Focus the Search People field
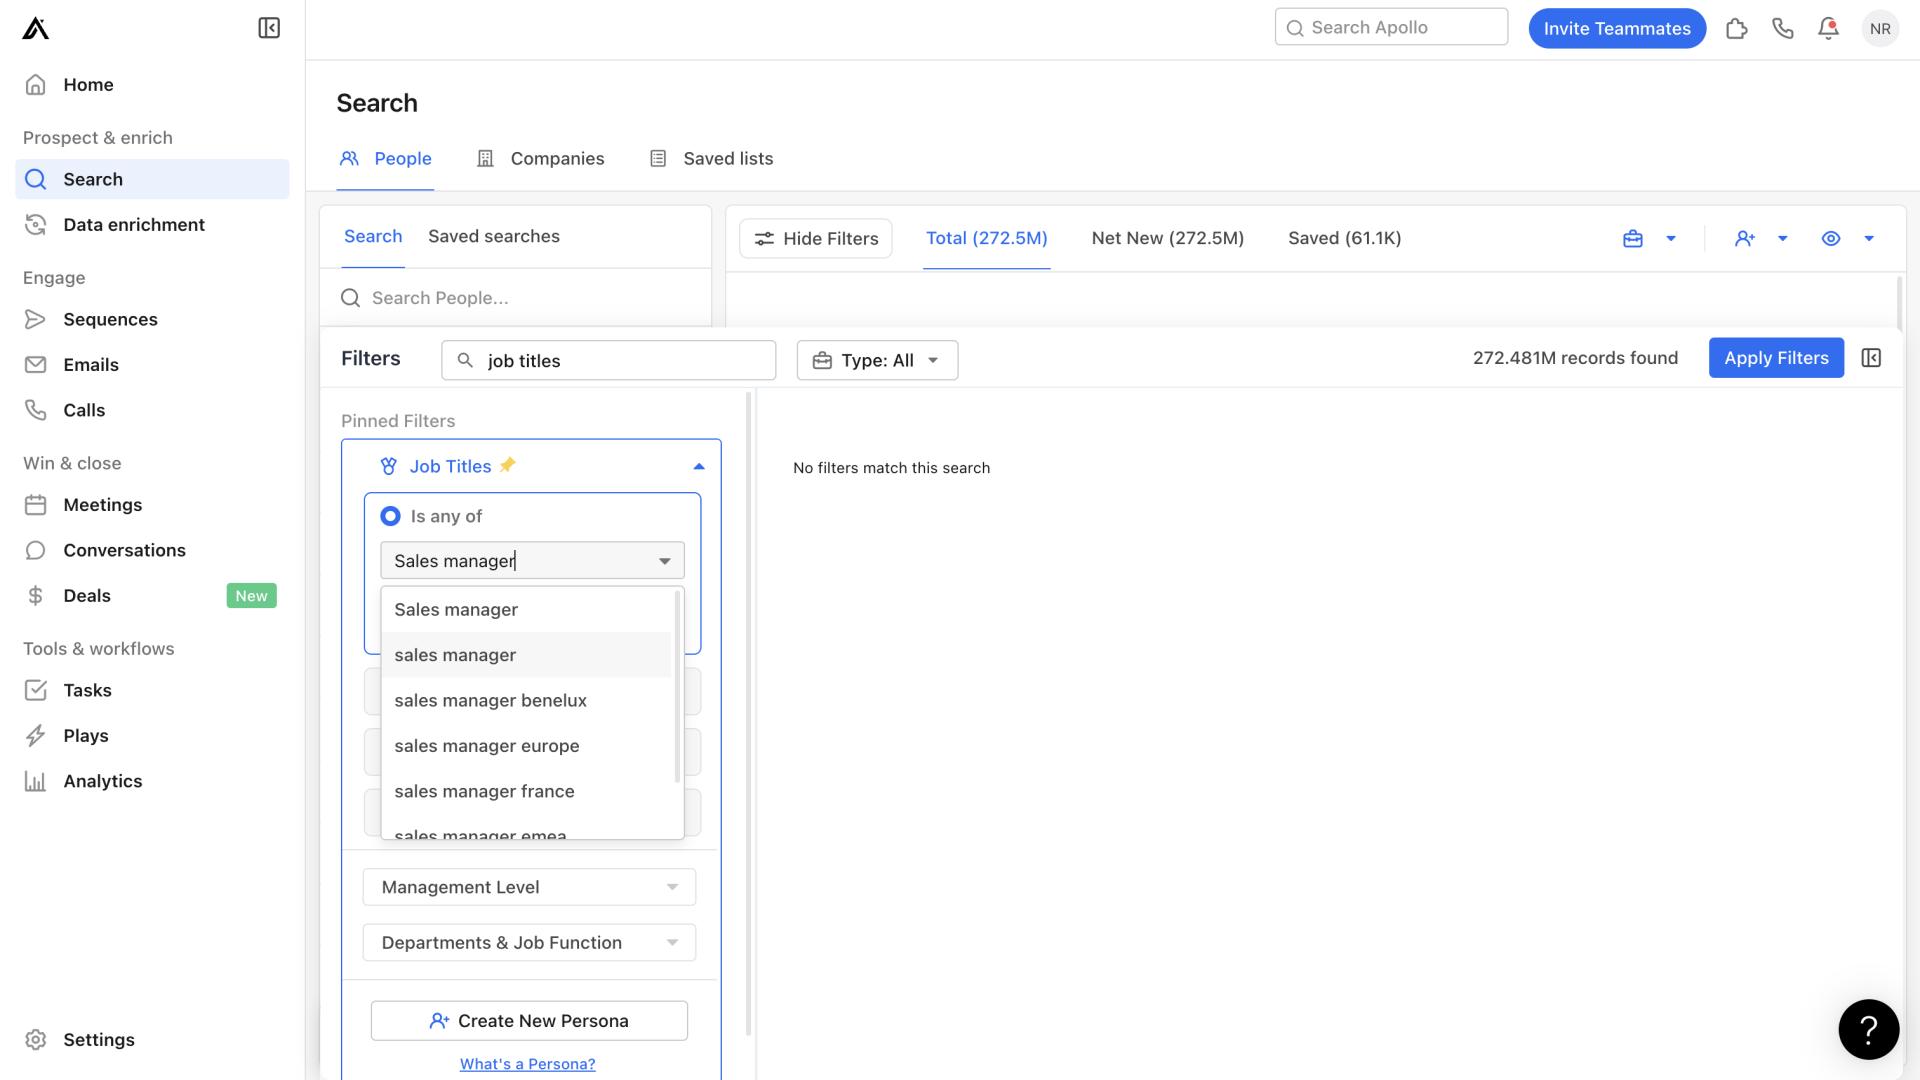Screen dimensions: 1920x1080 point(516,298)
